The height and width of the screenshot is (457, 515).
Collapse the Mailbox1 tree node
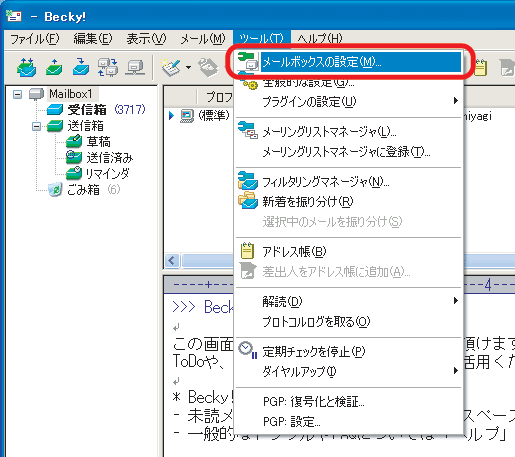coord(17,94)
